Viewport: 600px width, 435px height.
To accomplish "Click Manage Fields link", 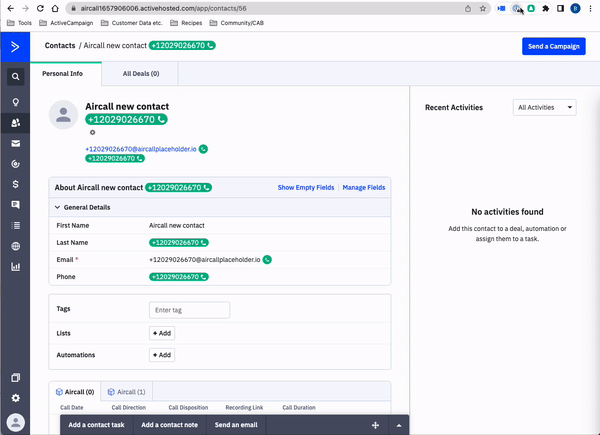I will 364,187.
